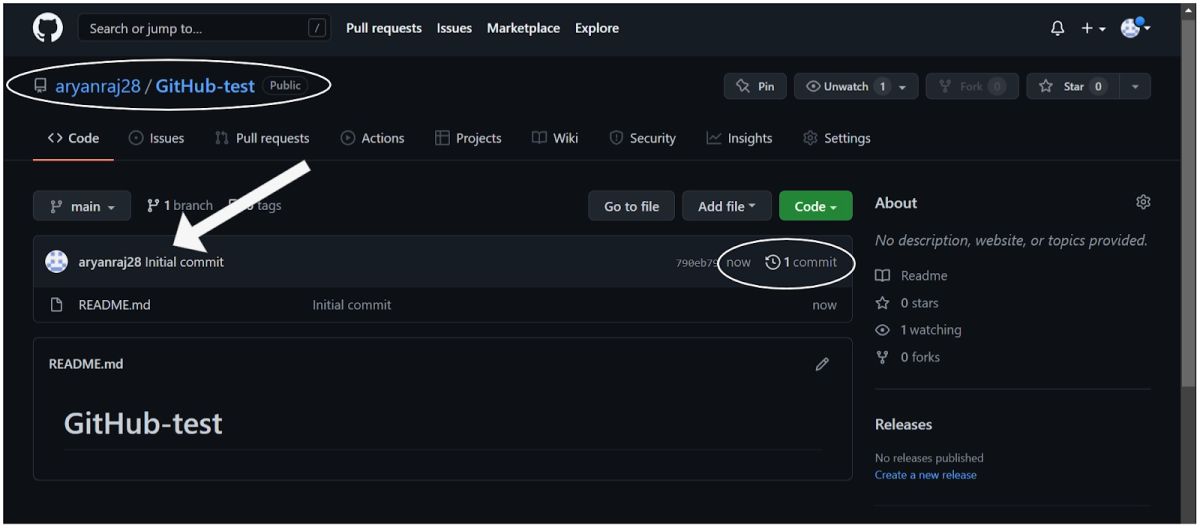The width and height of the screenshot is (1200, 528).
Task: Edit README with the pencil icon
Action: pos(822,364)
